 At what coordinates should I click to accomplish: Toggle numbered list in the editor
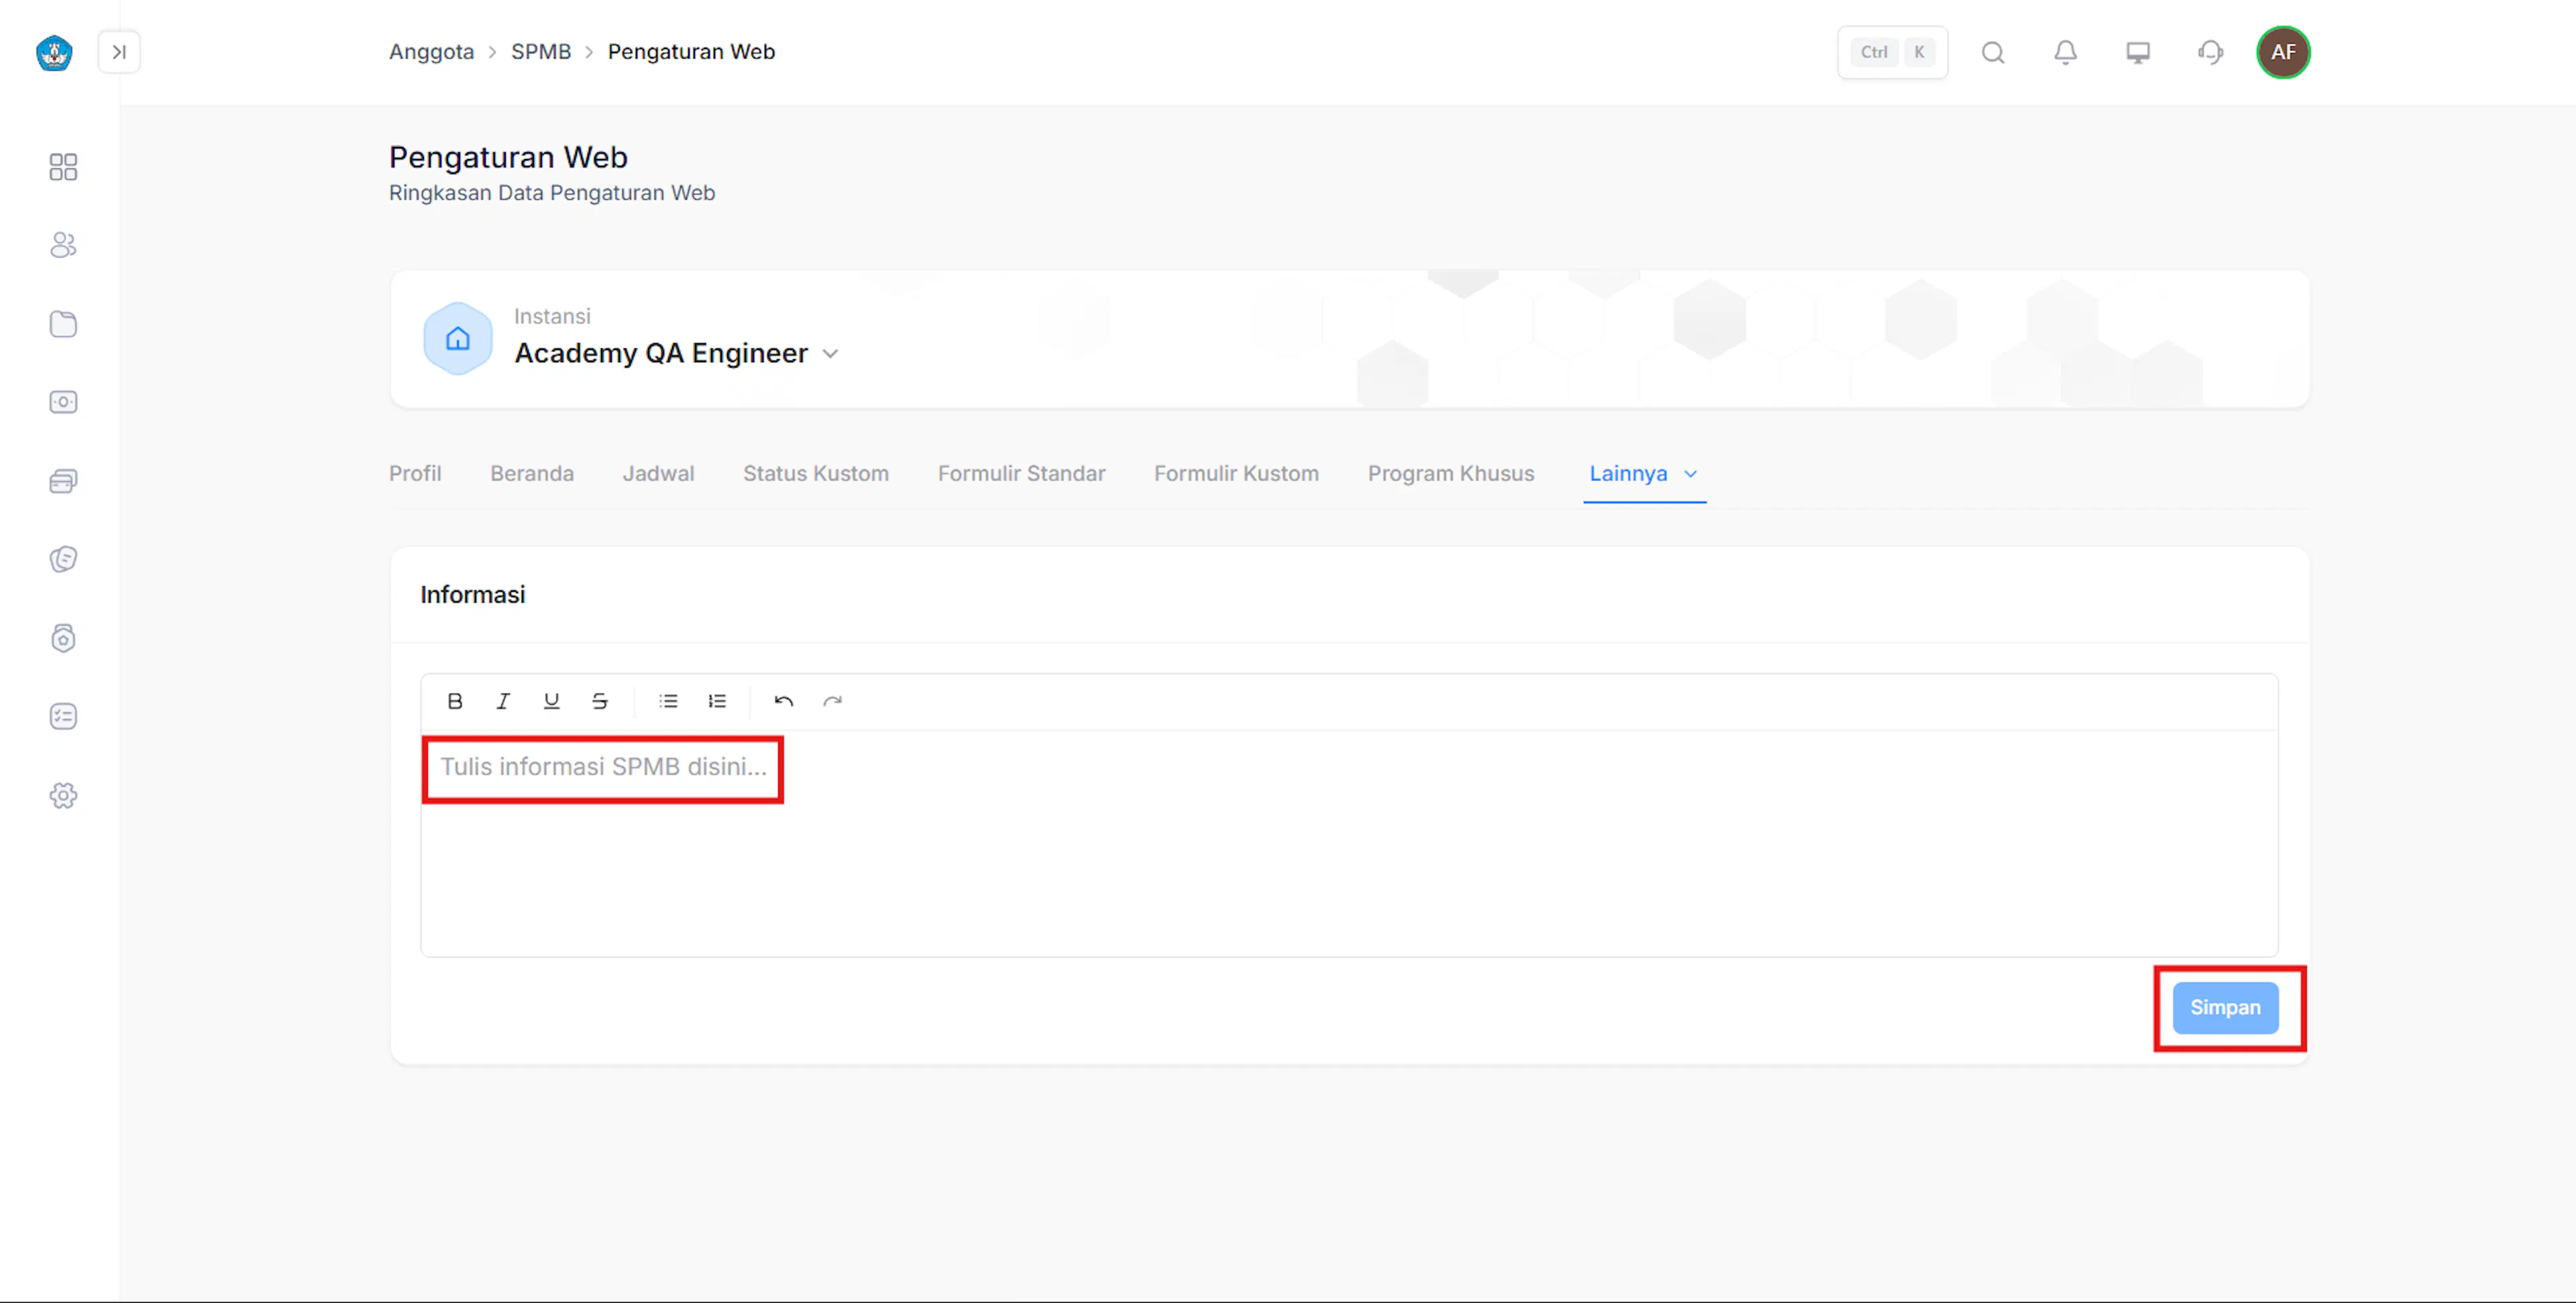click(717, 701)
